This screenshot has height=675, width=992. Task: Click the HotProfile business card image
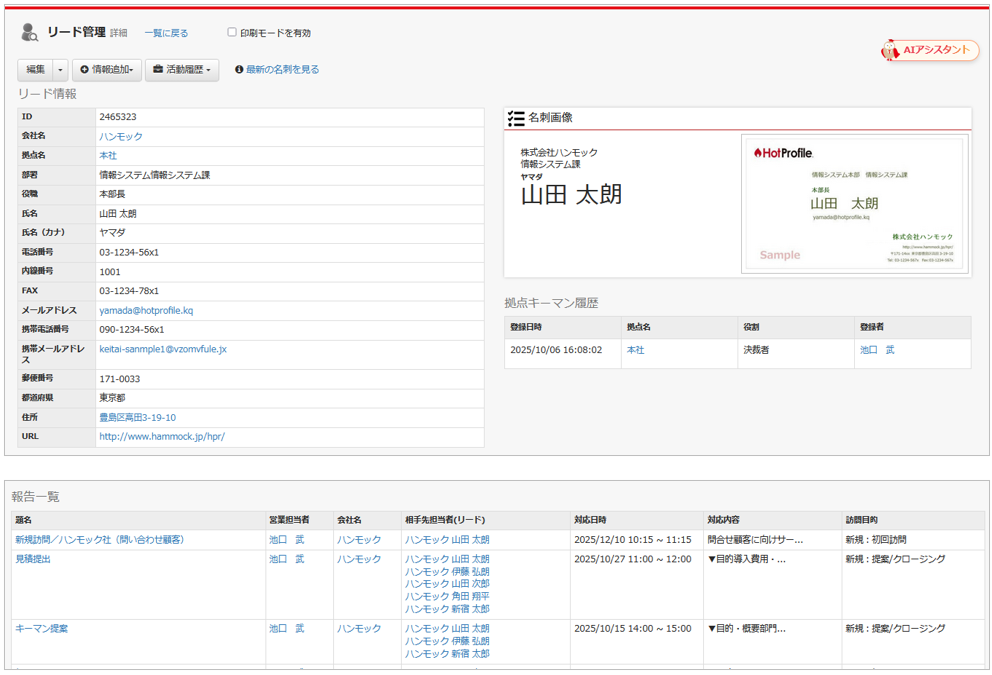(855, 204)
